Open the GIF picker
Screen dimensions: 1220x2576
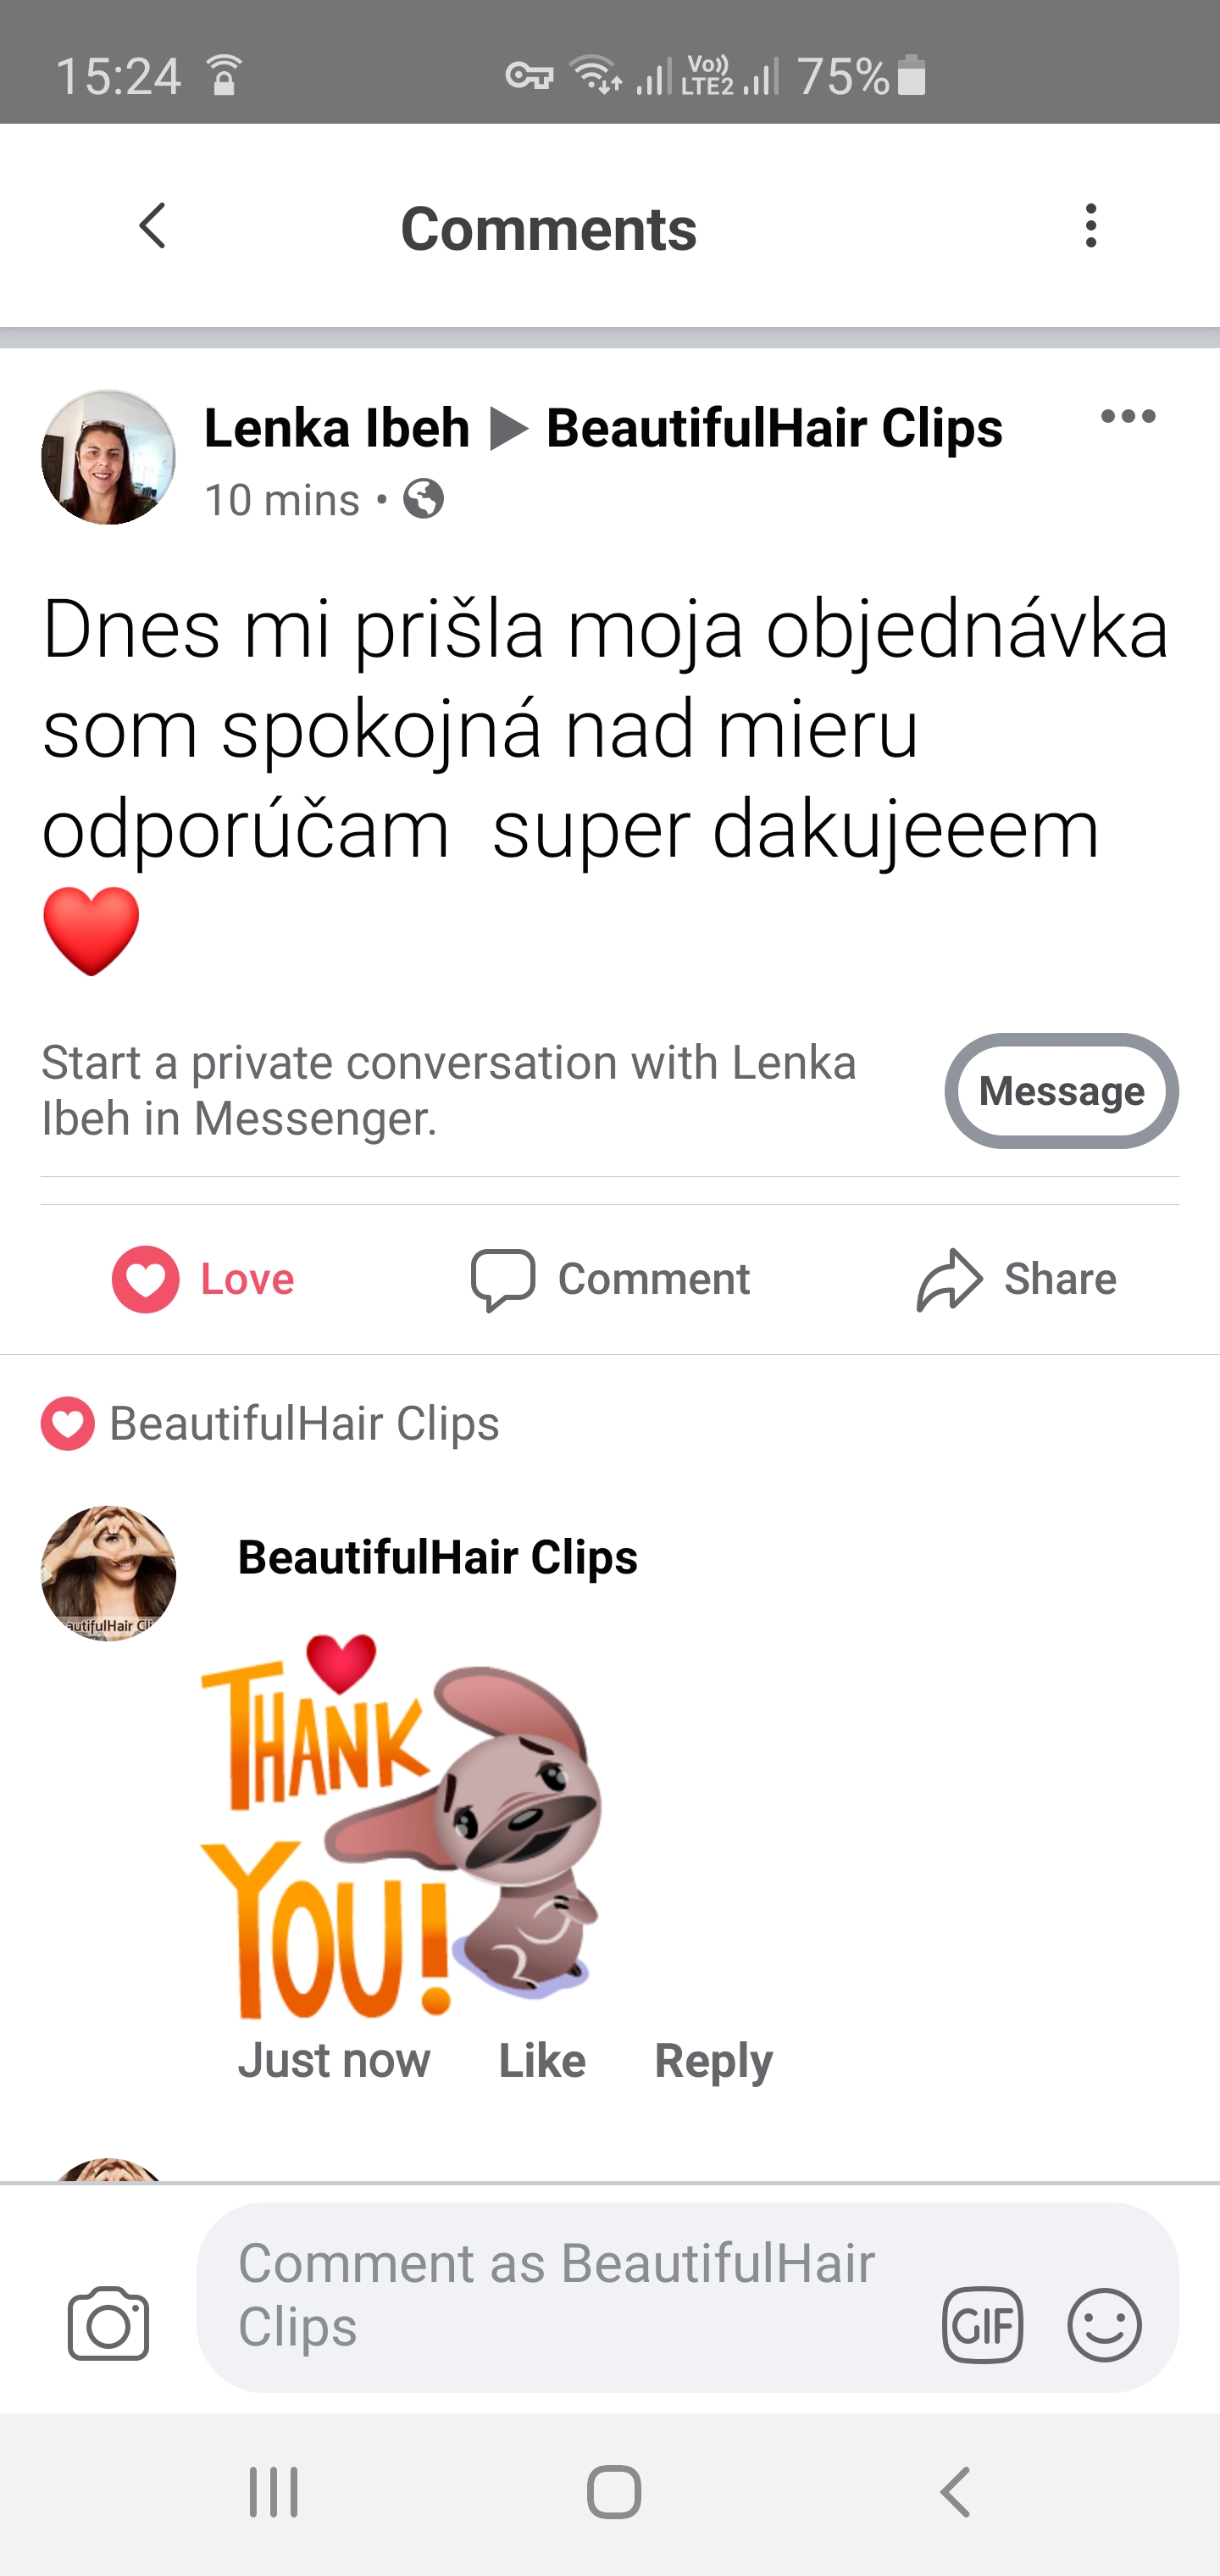click(982, 2324)
